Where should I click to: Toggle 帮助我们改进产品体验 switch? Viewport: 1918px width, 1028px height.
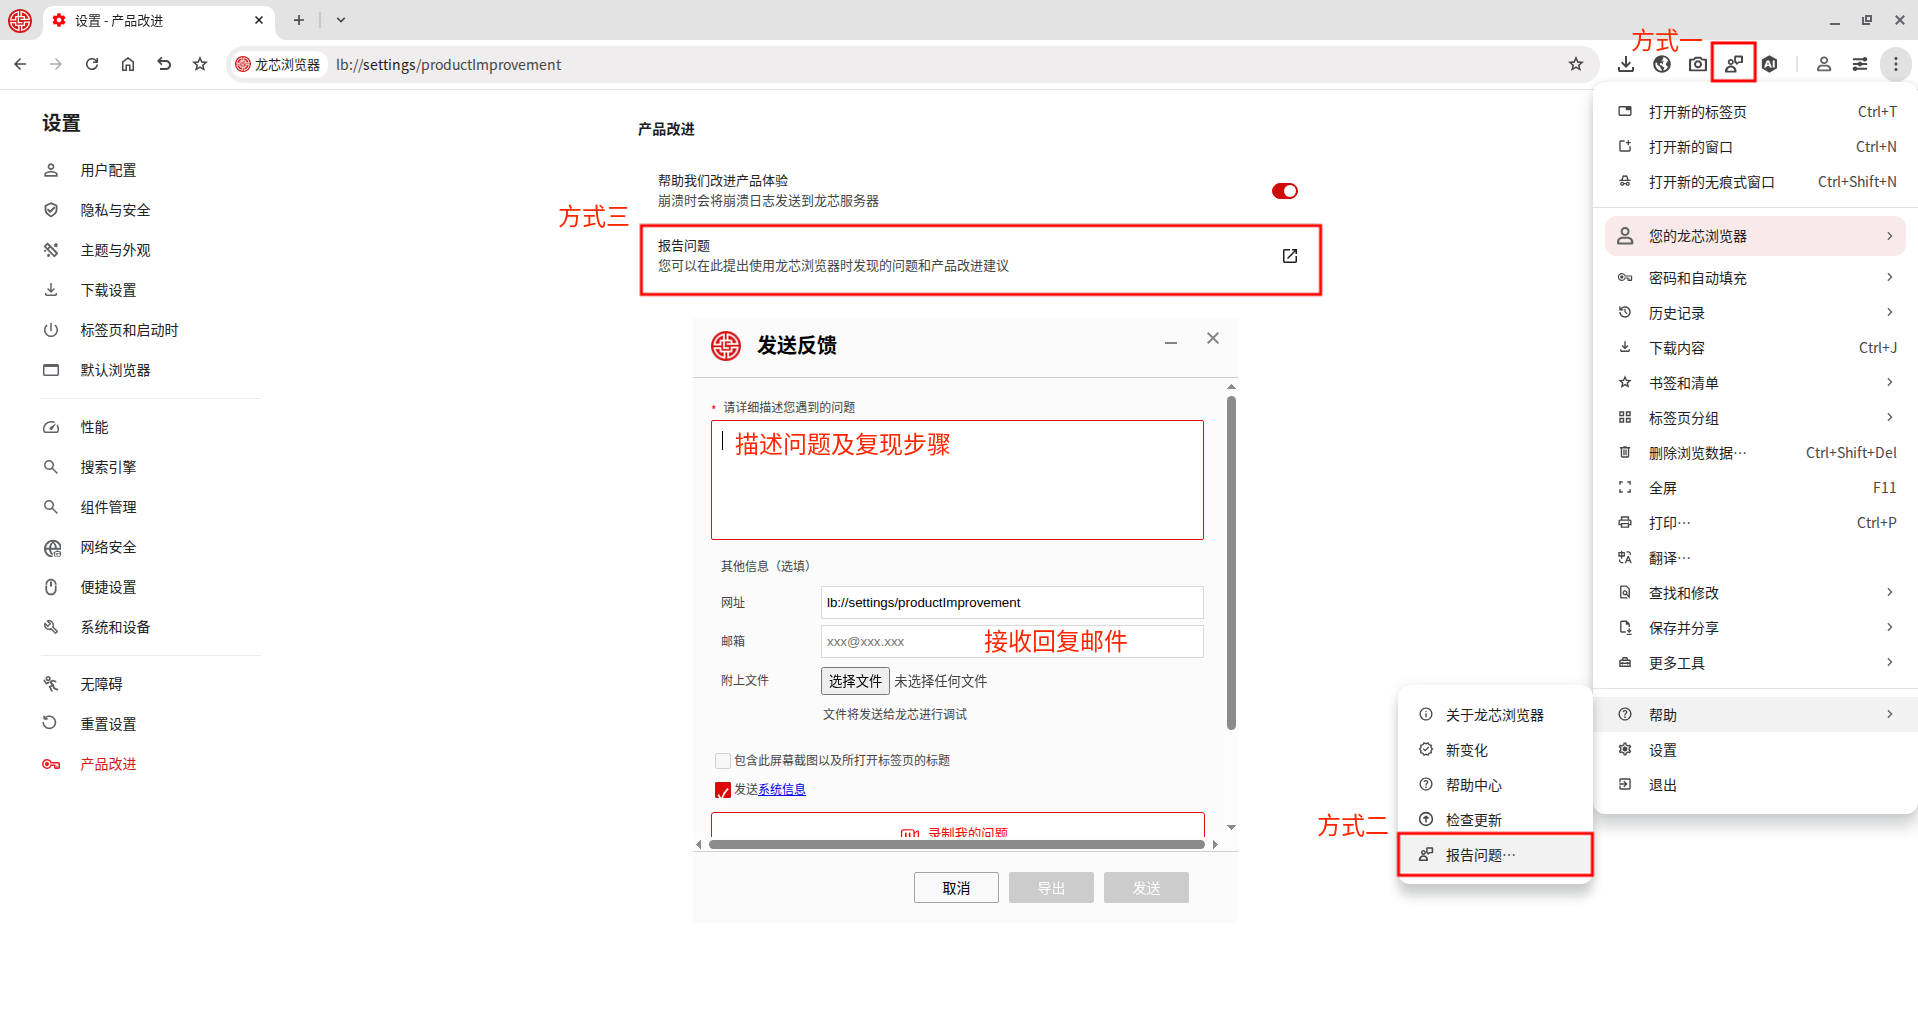point(1284,191)
